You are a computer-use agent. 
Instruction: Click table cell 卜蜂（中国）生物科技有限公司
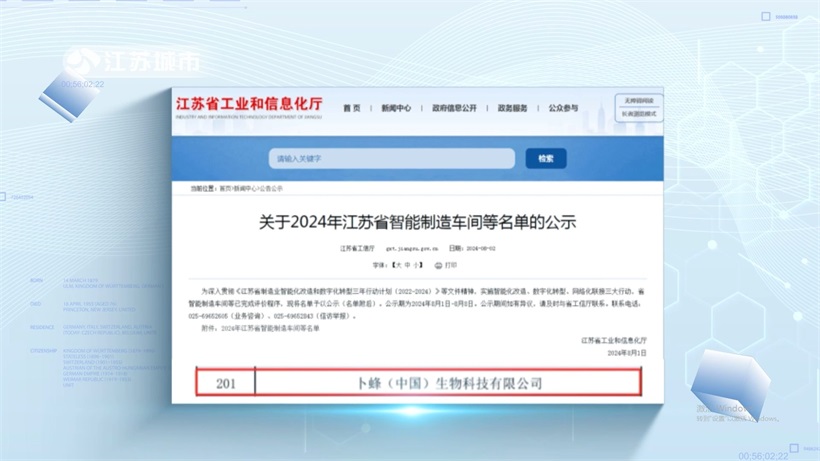(x=448, y=384)
